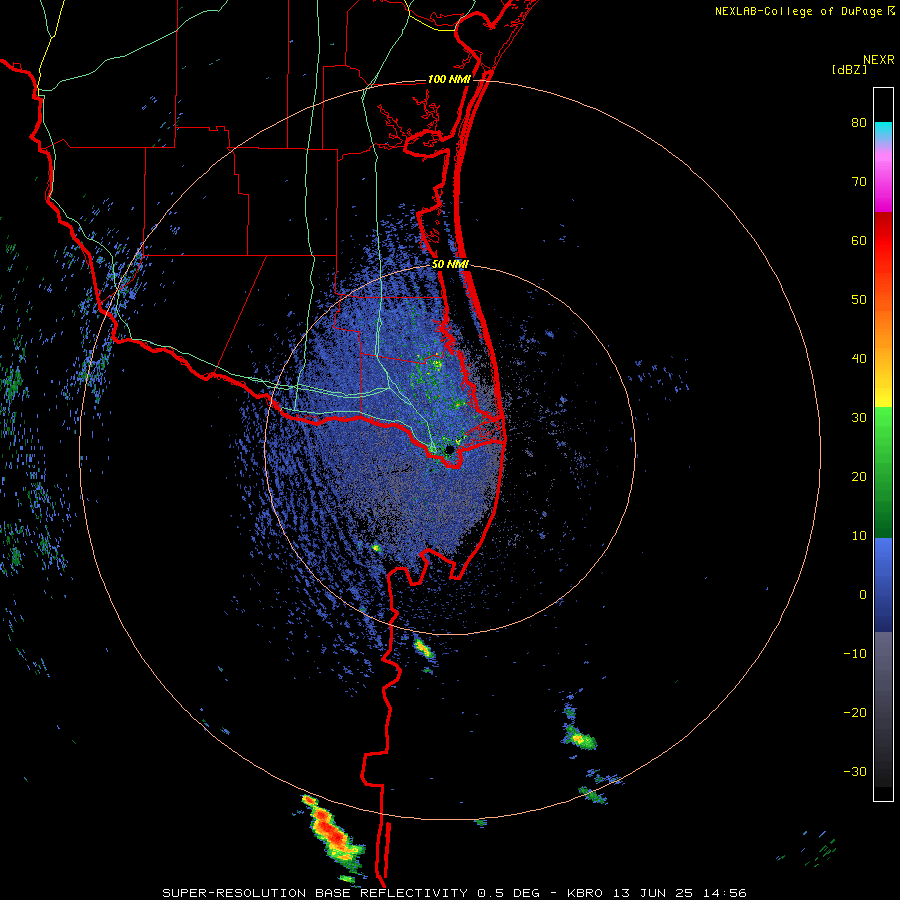Click the [dBZ] unit label
The width and height of the screenshot is (900, 900).
click(x=849, y=69)
